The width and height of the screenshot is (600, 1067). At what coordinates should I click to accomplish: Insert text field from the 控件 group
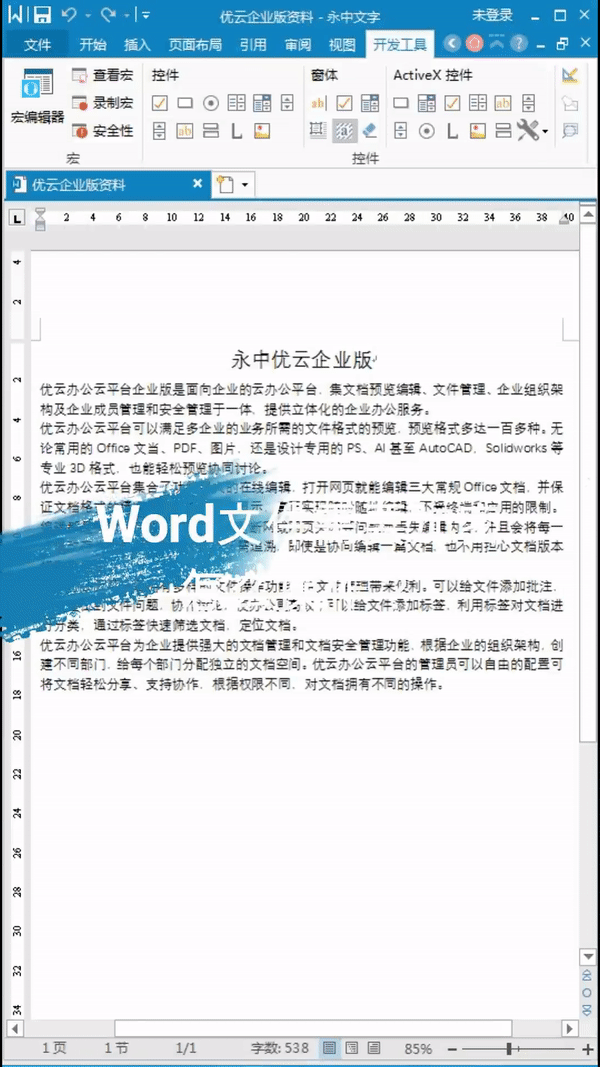(185, 131)
